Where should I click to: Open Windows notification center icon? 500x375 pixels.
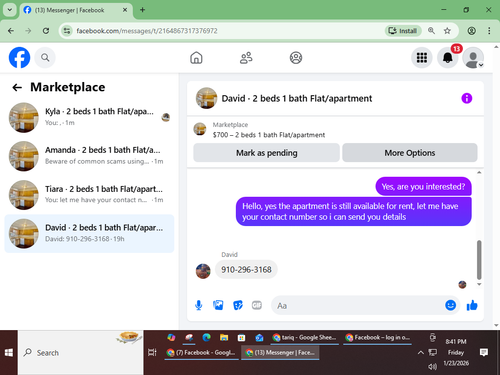pyautogui.click(x=484, y=352)
